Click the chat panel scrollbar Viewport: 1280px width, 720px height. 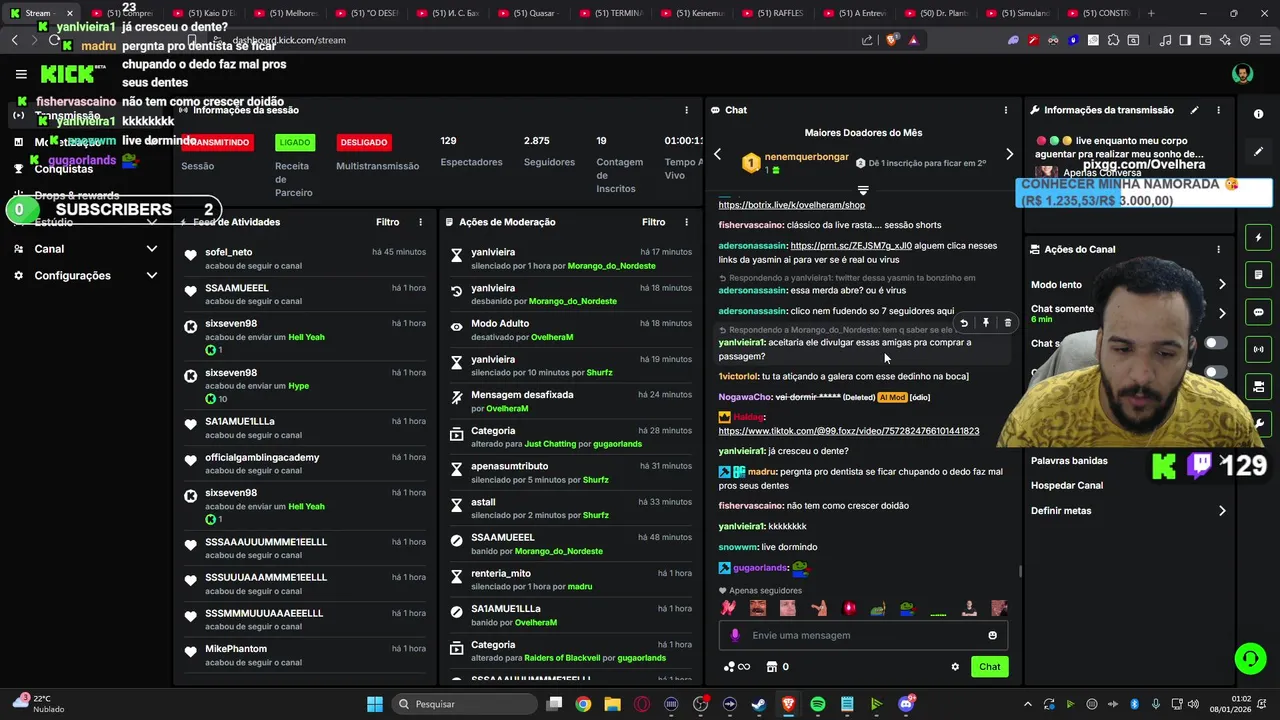[x=1019, y=570]
